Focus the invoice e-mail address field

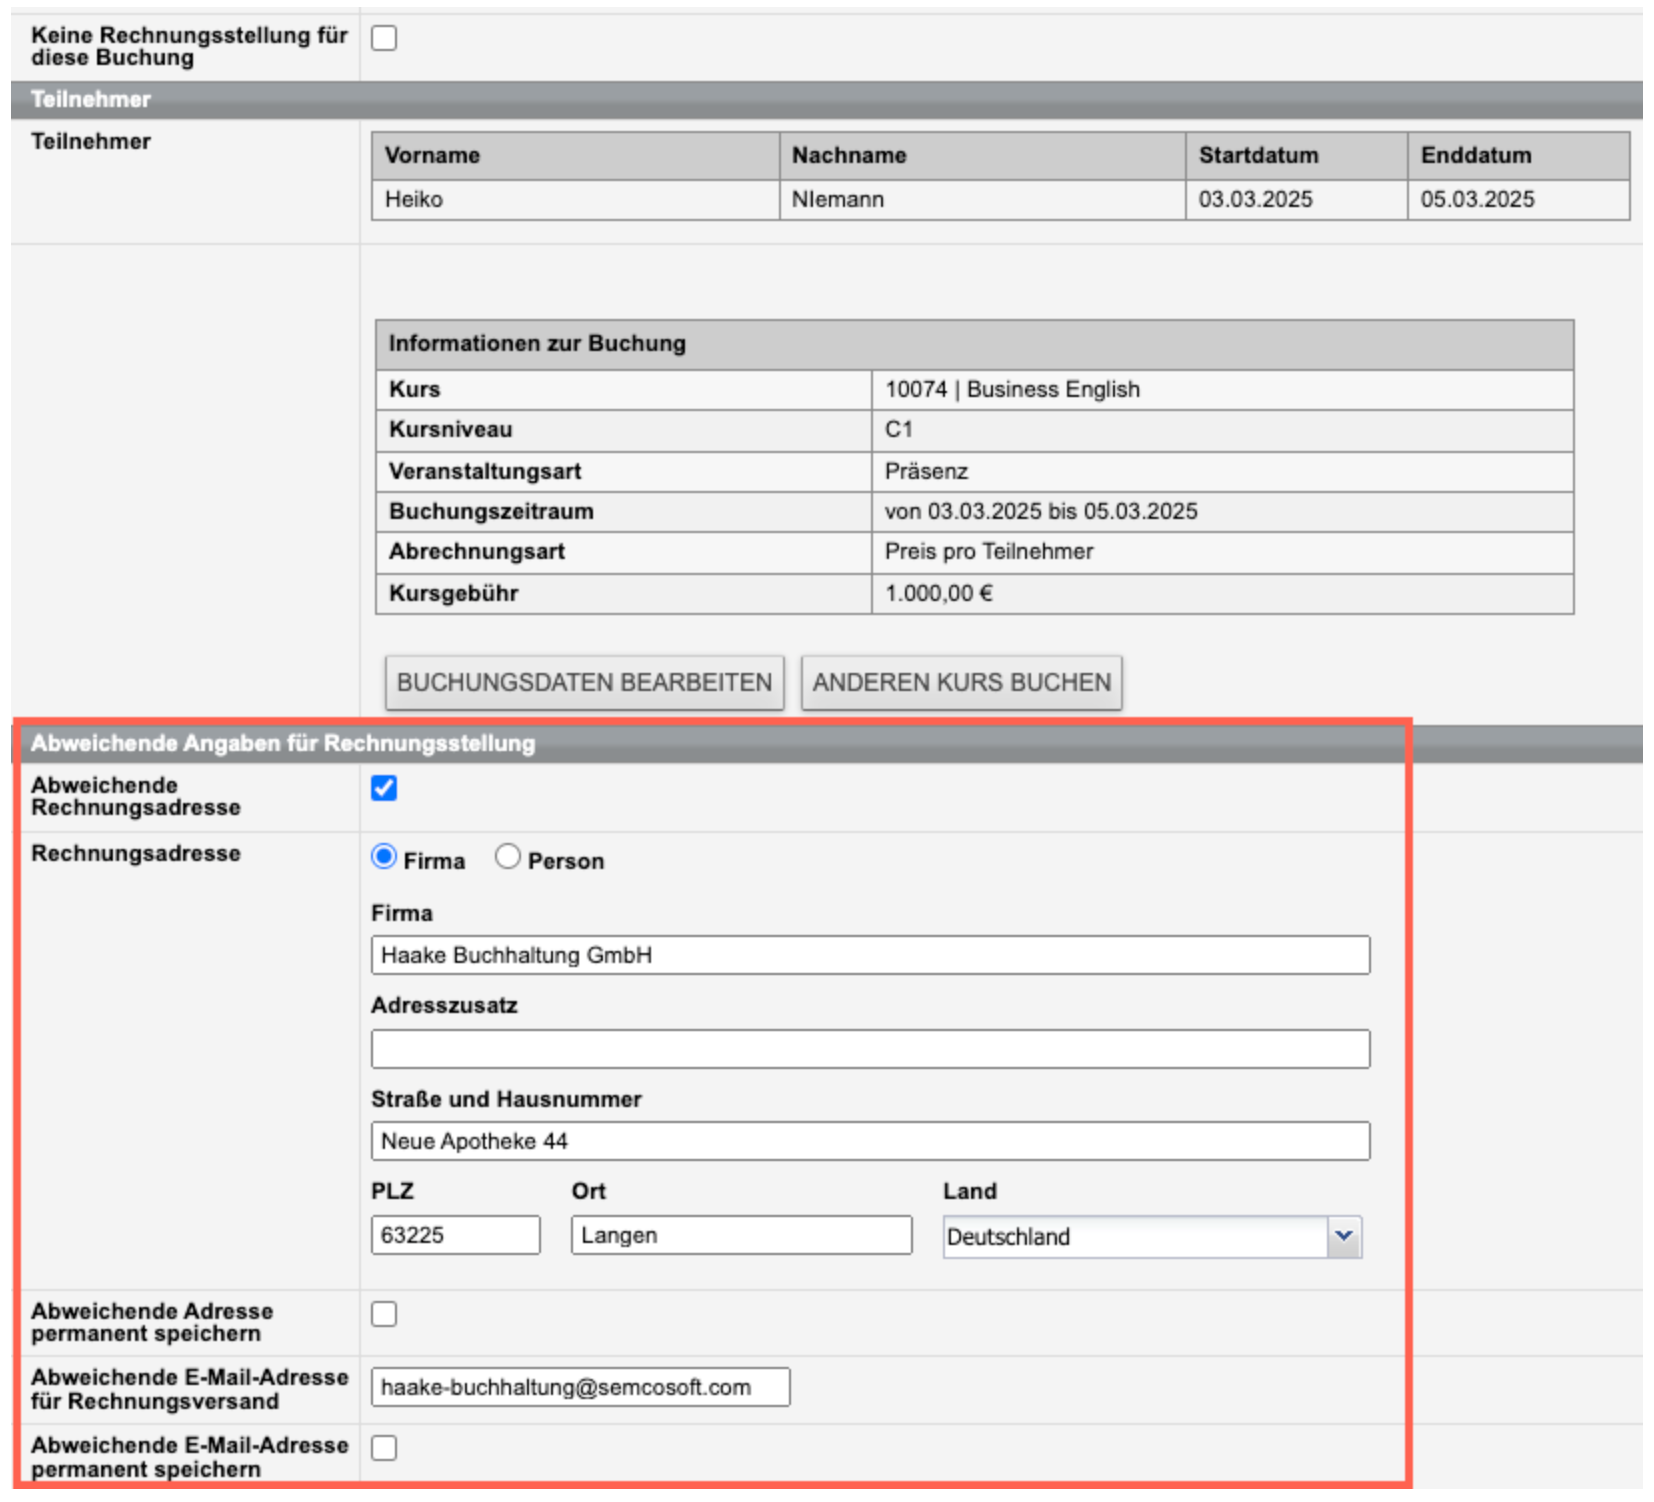tap(580, 1387)
